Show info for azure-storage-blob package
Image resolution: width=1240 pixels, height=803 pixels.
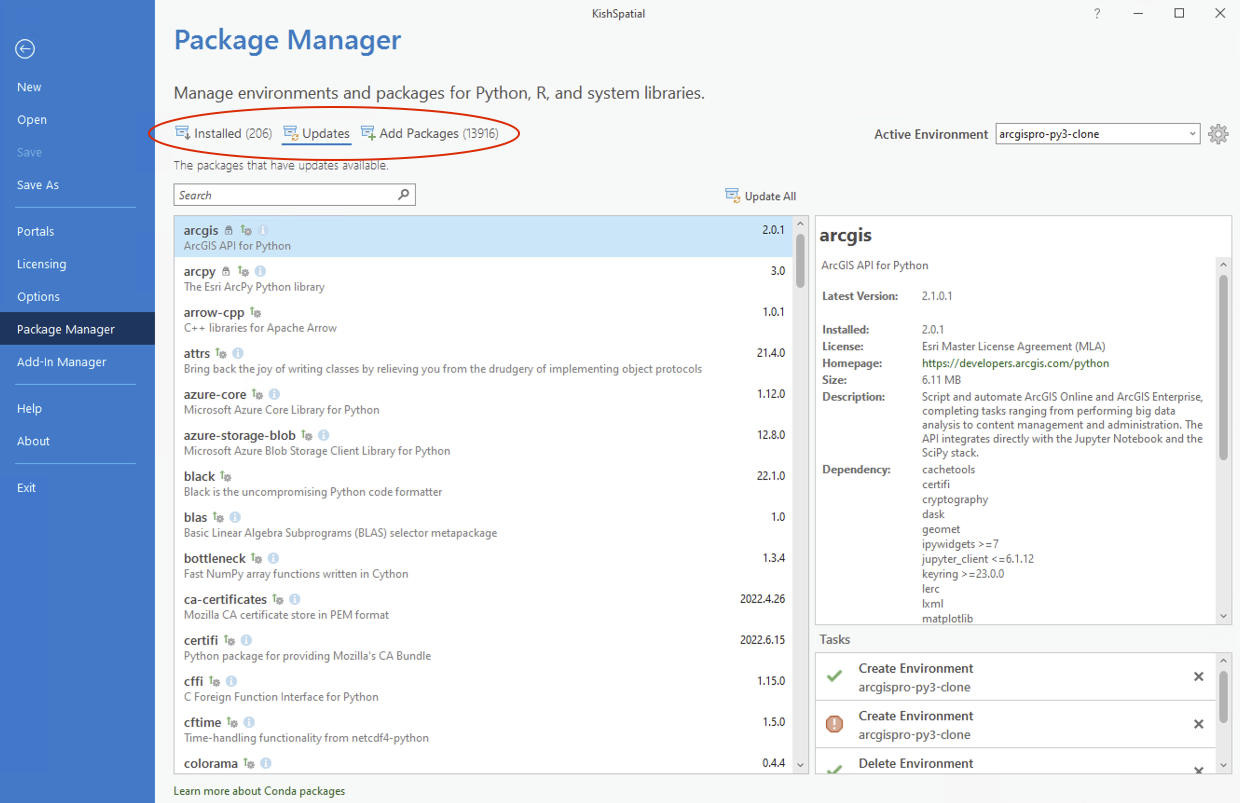(324, 436)
